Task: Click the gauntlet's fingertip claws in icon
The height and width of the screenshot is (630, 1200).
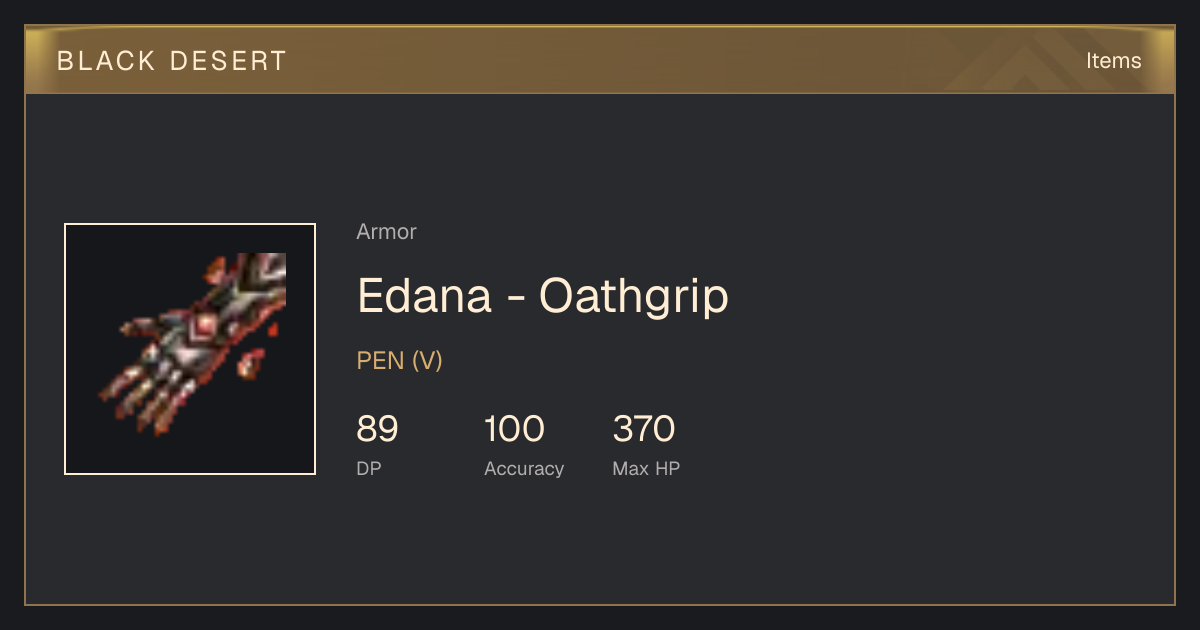Action: point(140,405)
